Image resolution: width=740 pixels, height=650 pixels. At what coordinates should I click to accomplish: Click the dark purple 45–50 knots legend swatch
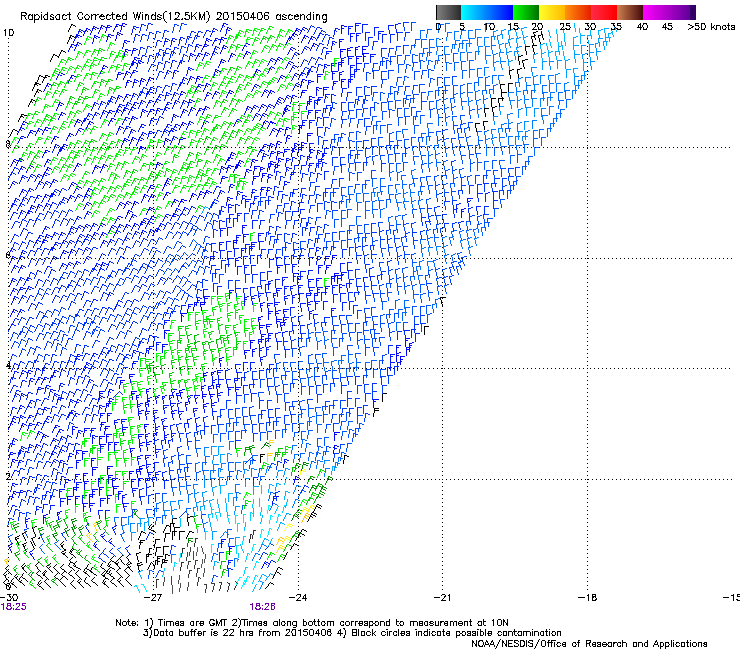click(682, 12)
